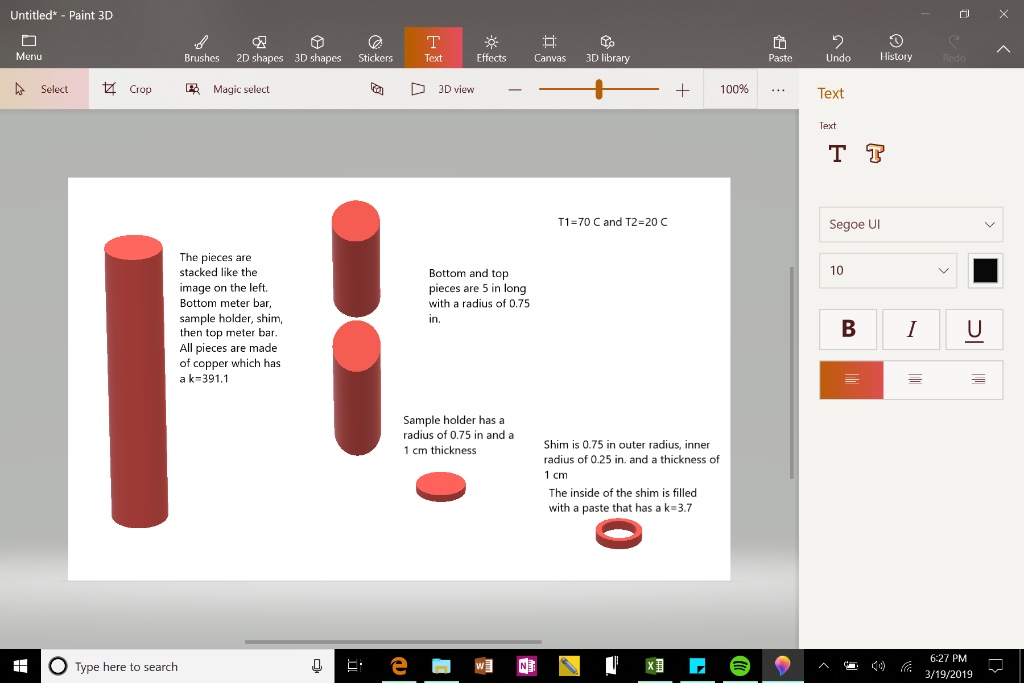Open the Canvas settings
1024x683 pixels.
549,48
